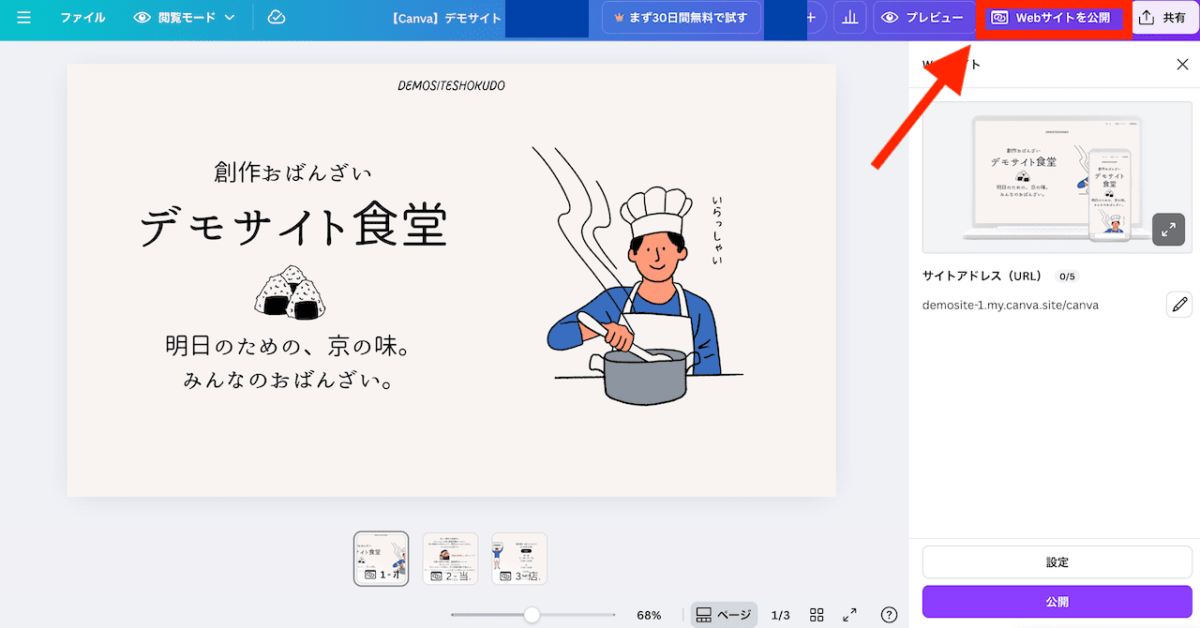The height and width of the screenshot is (628, 1200).
Task: Enter fullscreen with the expand arrows icon
Action: point(850,615)
